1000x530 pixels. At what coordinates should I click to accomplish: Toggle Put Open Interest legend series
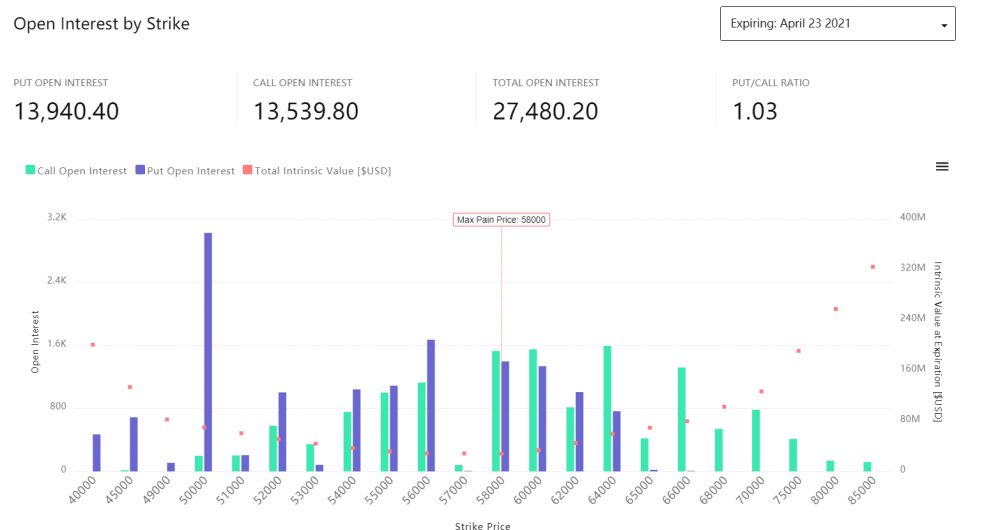190,171
